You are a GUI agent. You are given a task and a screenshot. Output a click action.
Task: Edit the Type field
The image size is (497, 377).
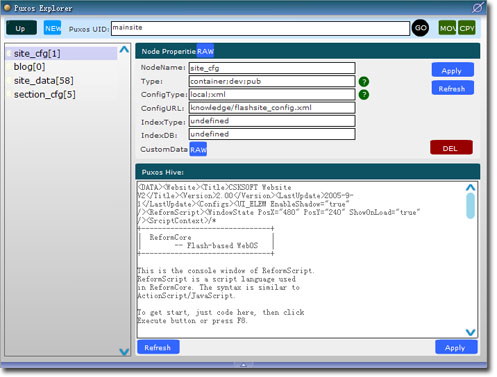coord(272,81)
